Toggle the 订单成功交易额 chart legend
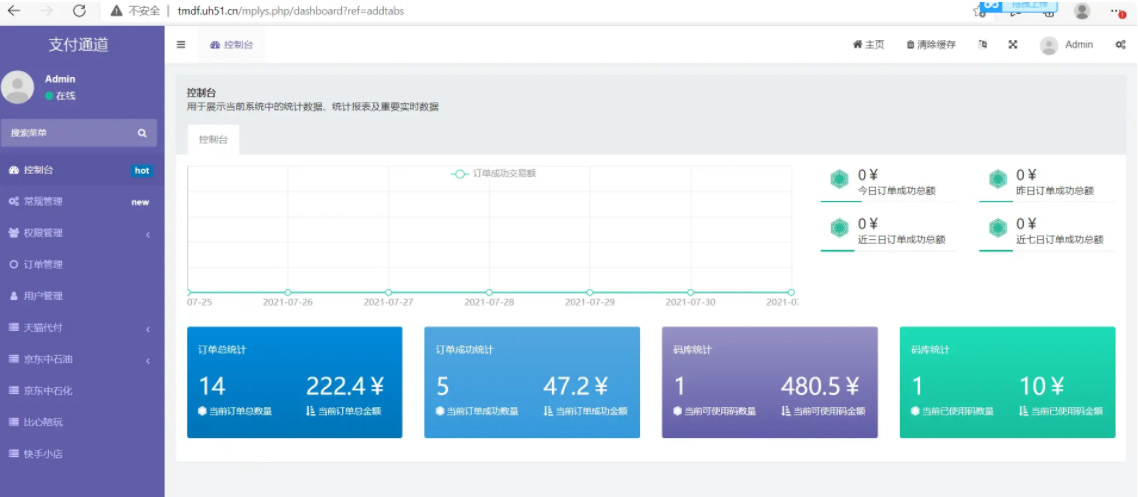Screen dimensions: 1138x497 (494, 173)
